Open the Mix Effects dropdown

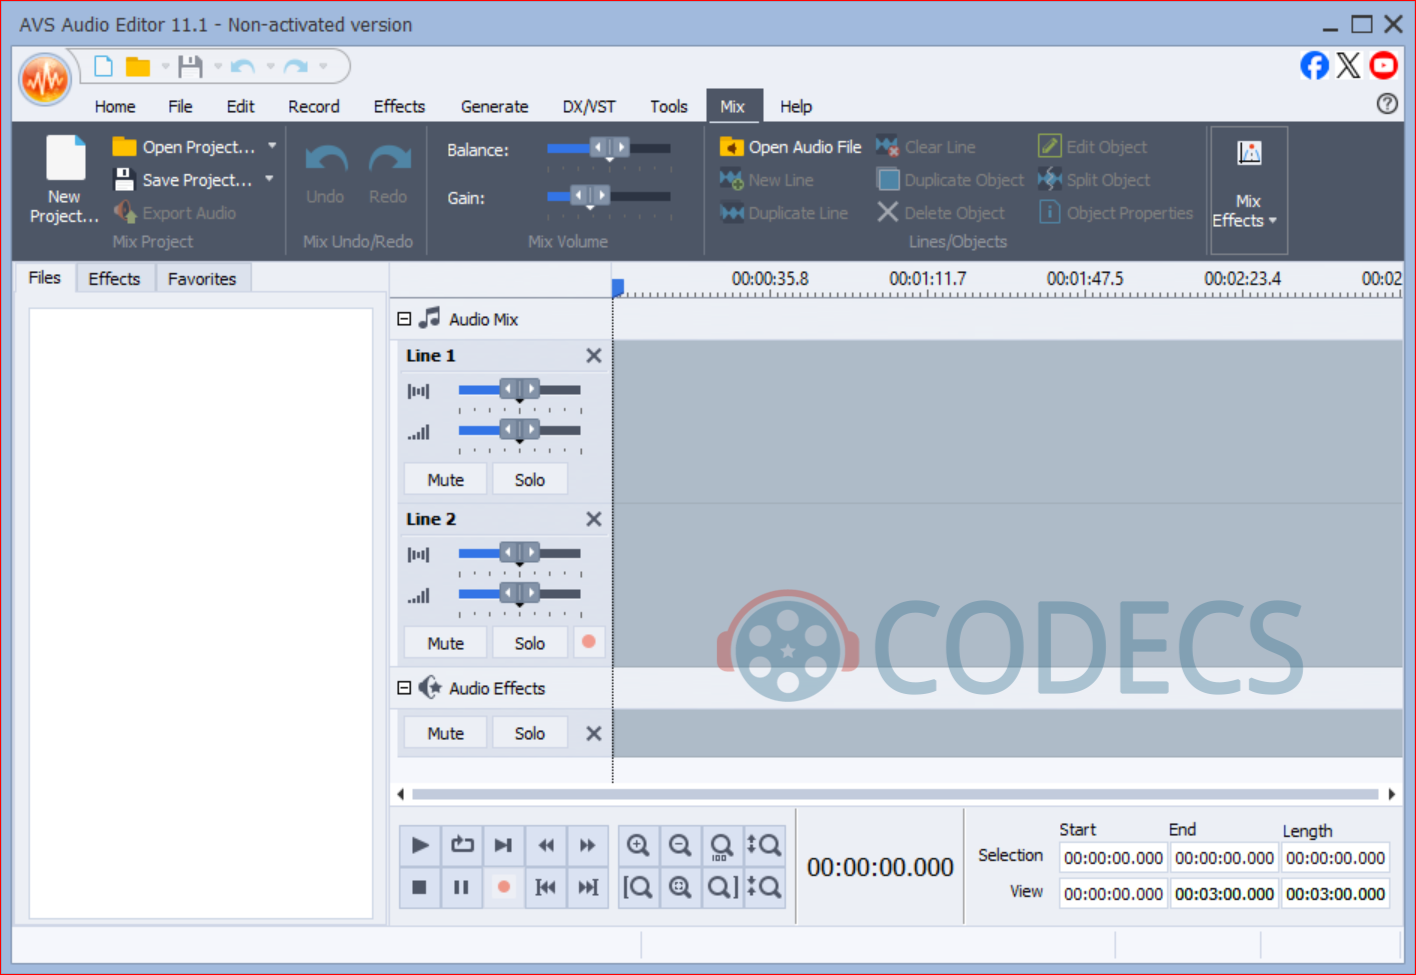(x=1248, y=190)
